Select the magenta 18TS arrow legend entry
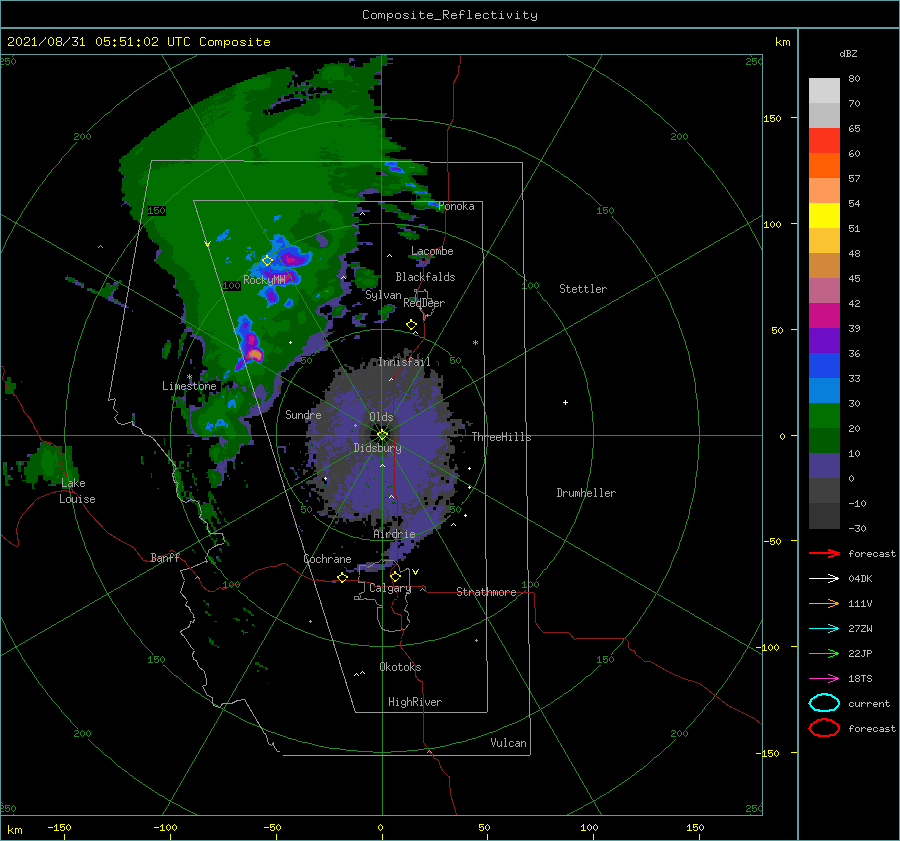The width and height of the screenshot is (900, 841). click(x=824, y=679)
